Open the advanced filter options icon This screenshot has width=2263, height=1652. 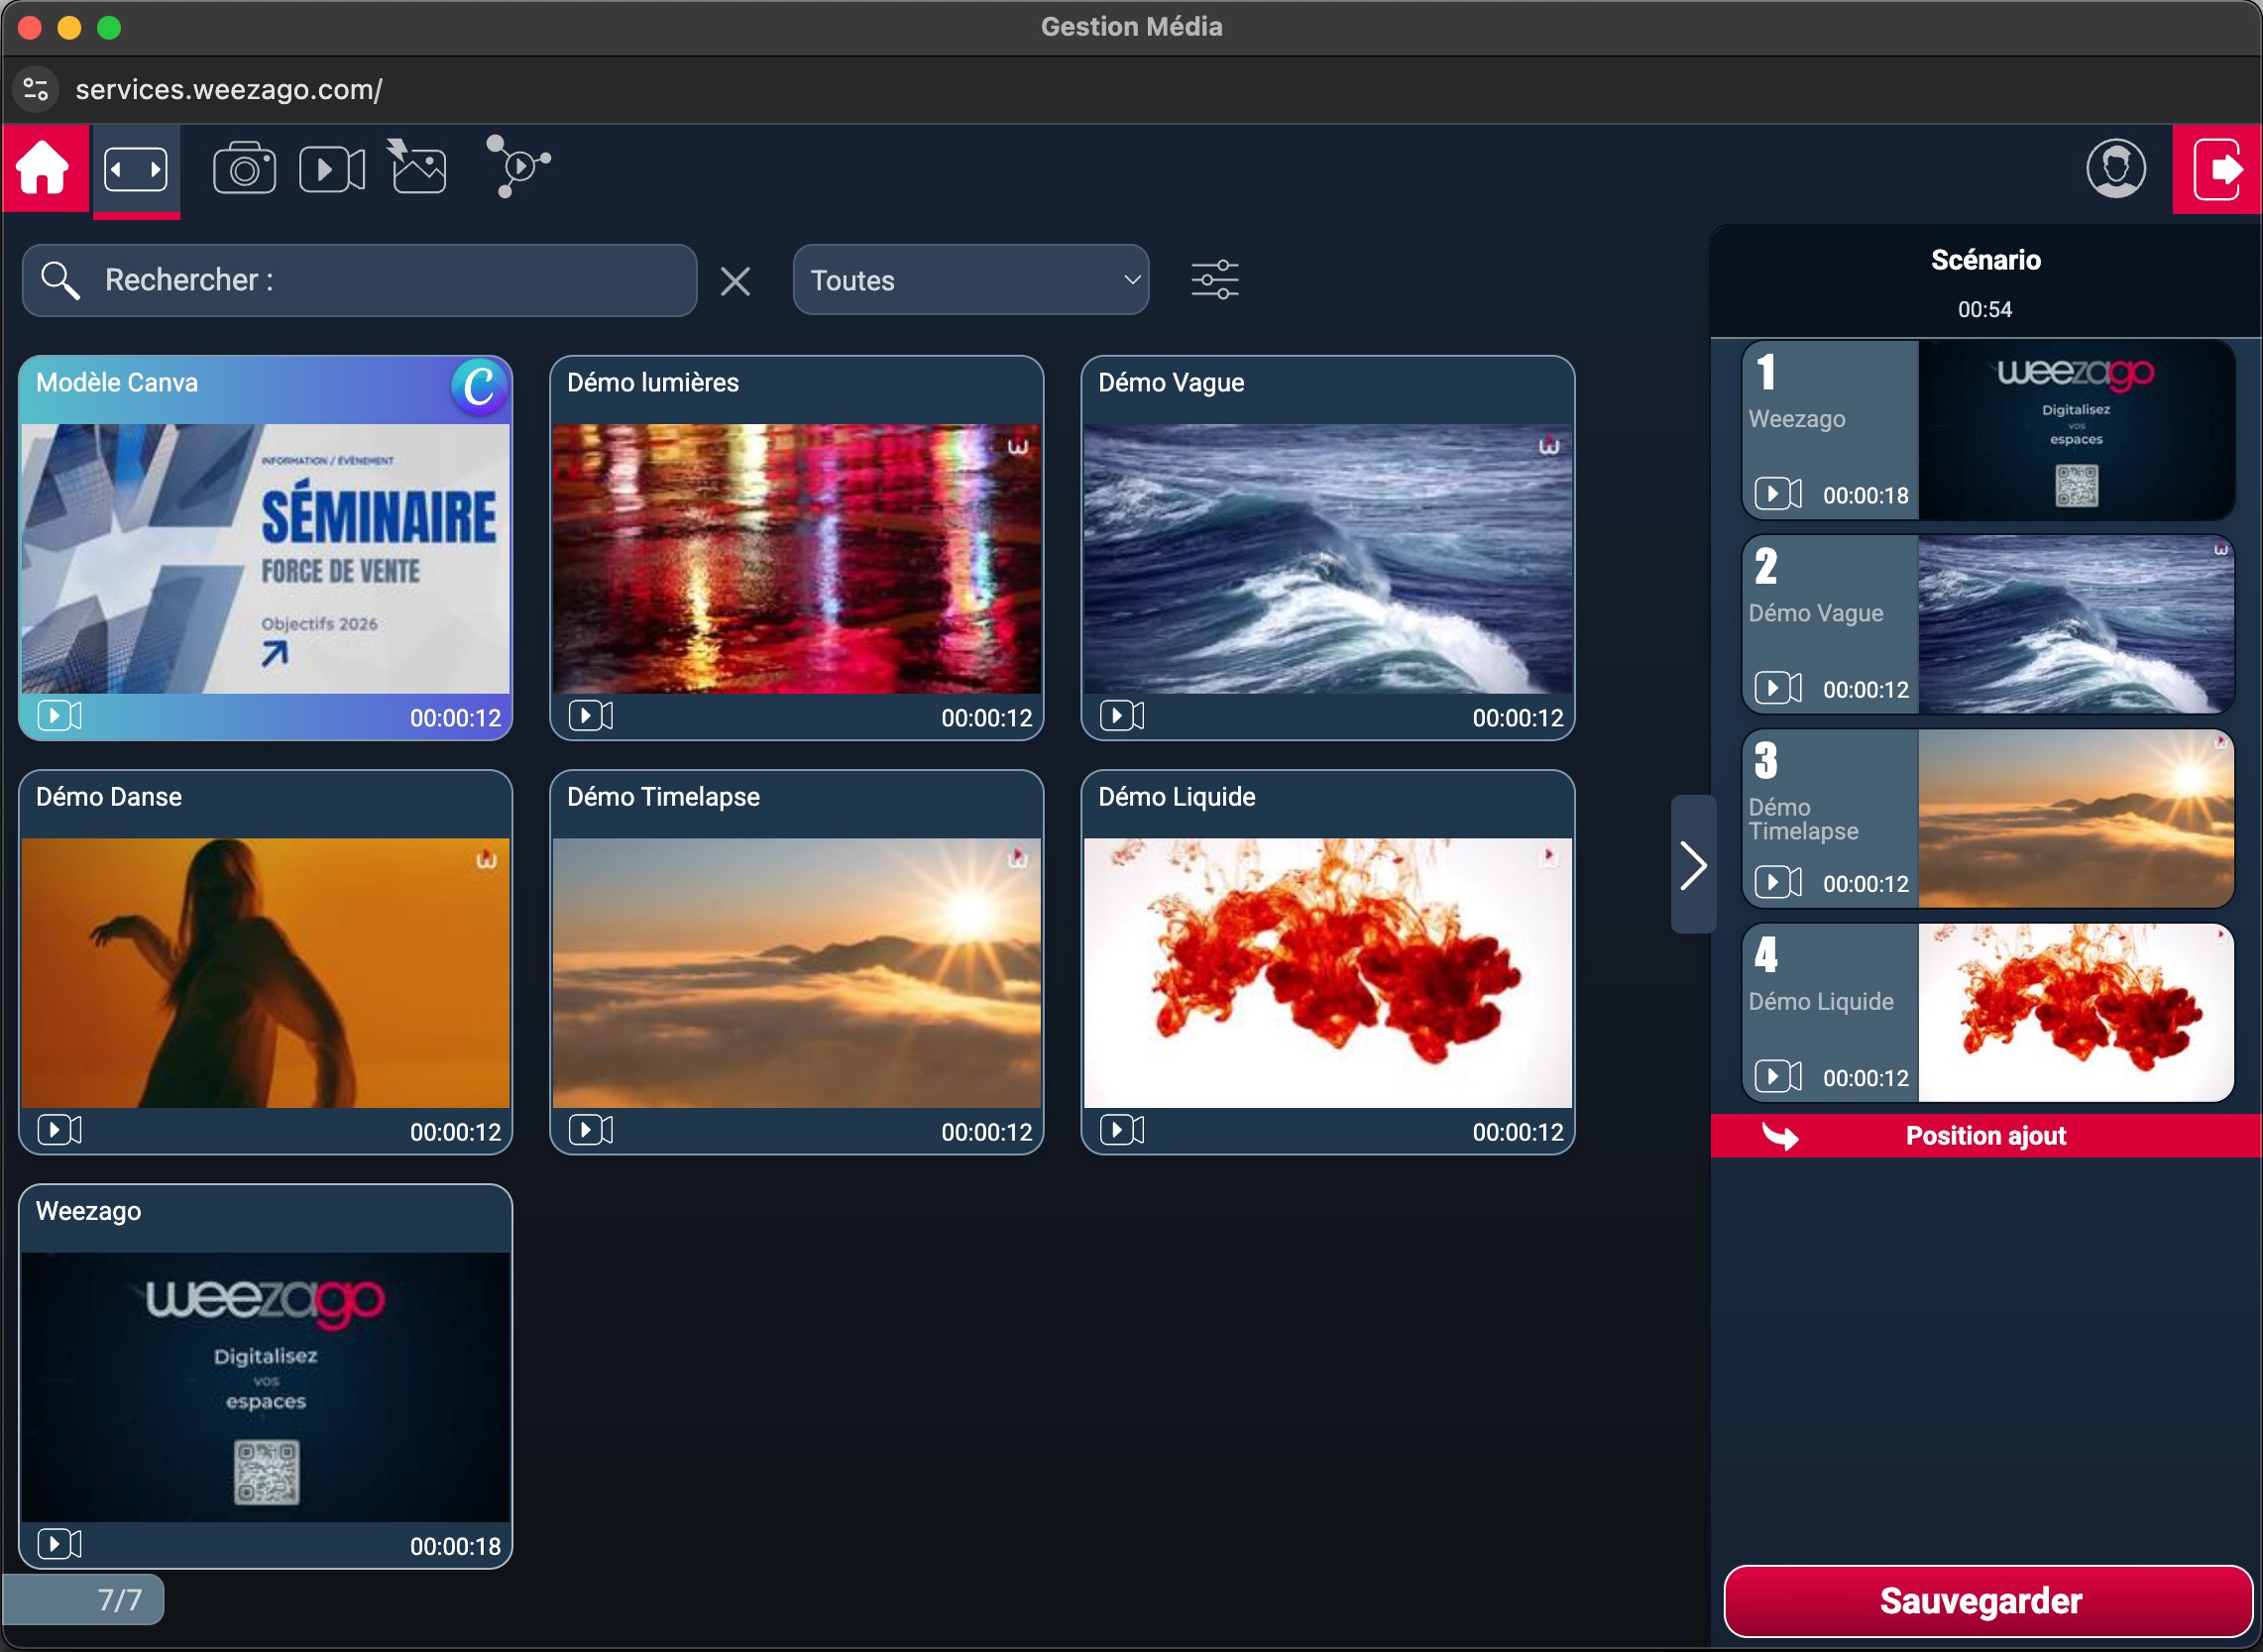pos(1215,280)
